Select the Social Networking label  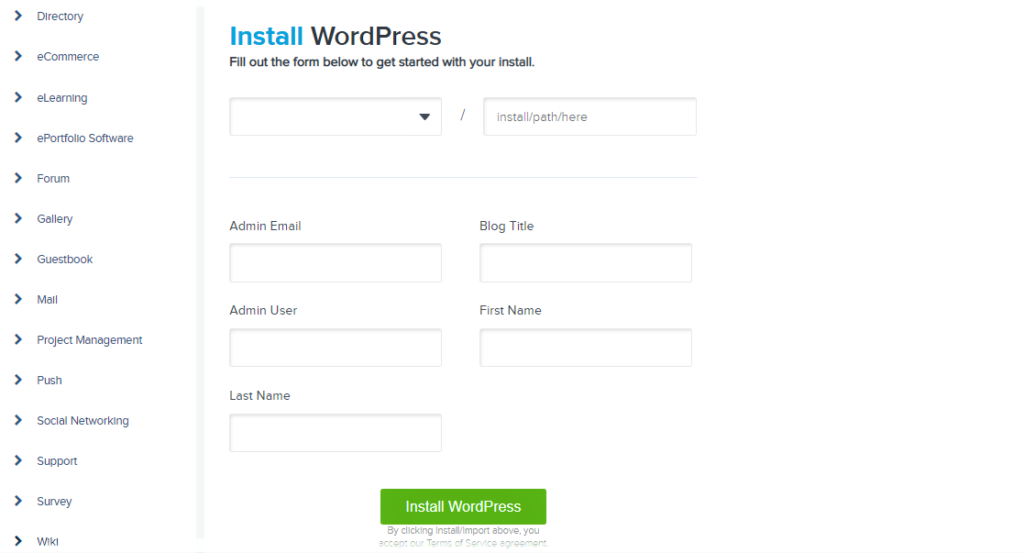point(83,421)
